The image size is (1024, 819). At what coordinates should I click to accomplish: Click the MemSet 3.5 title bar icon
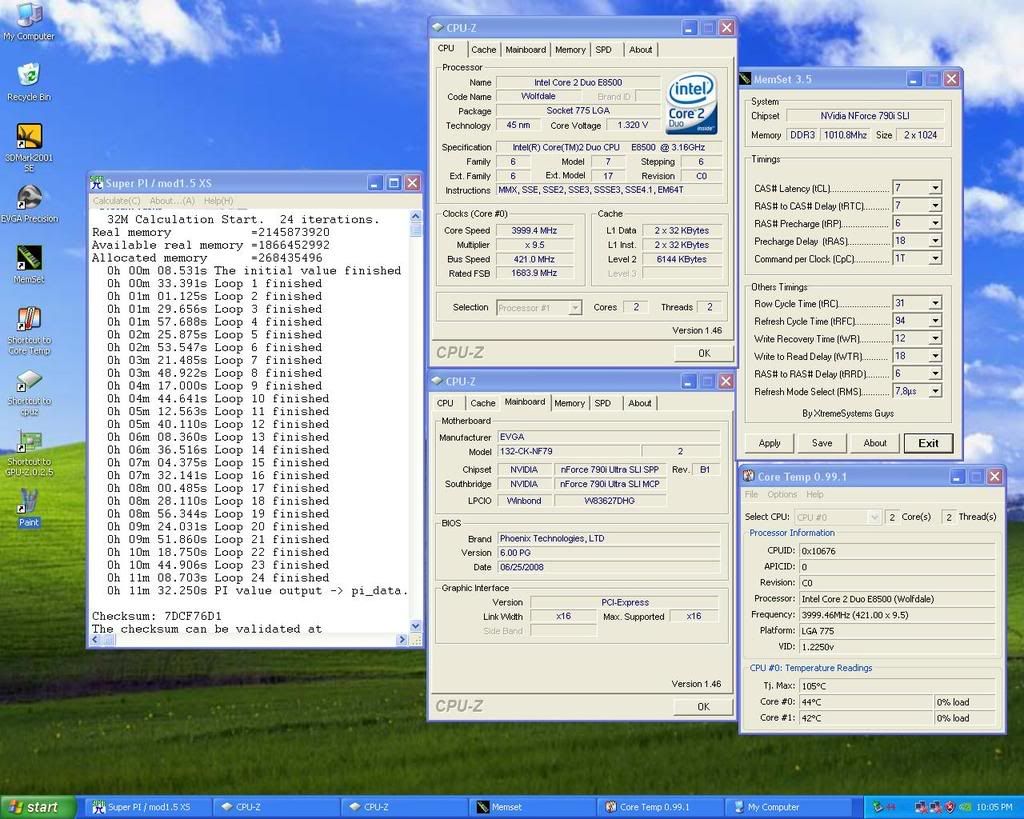745,79
